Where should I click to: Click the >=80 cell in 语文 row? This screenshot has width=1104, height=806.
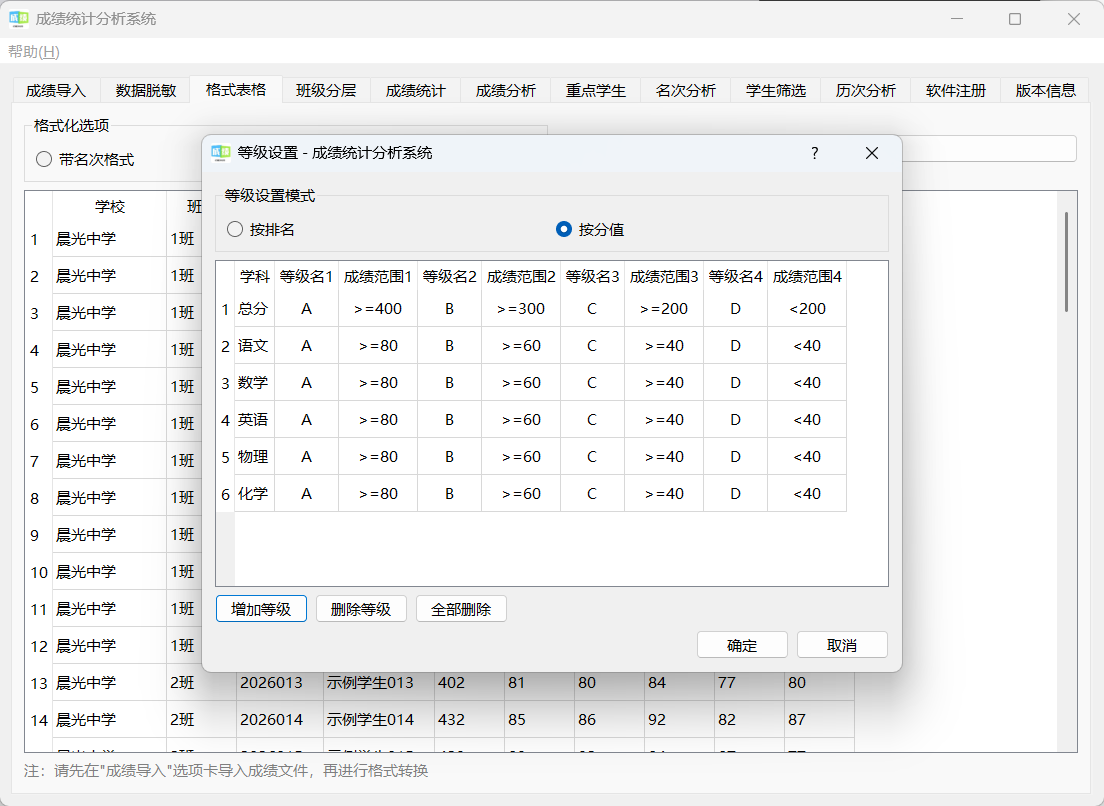pos(378,346)
